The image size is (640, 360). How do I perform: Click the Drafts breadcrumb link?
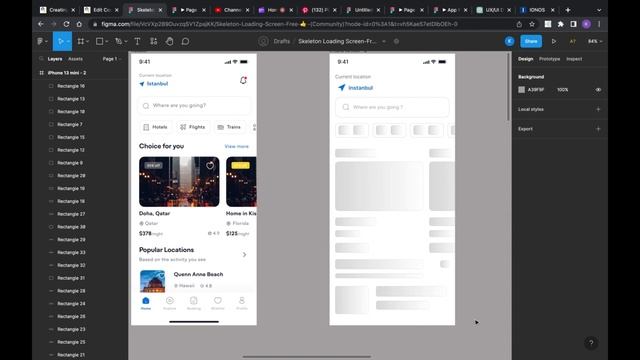[x=282, y=41]
